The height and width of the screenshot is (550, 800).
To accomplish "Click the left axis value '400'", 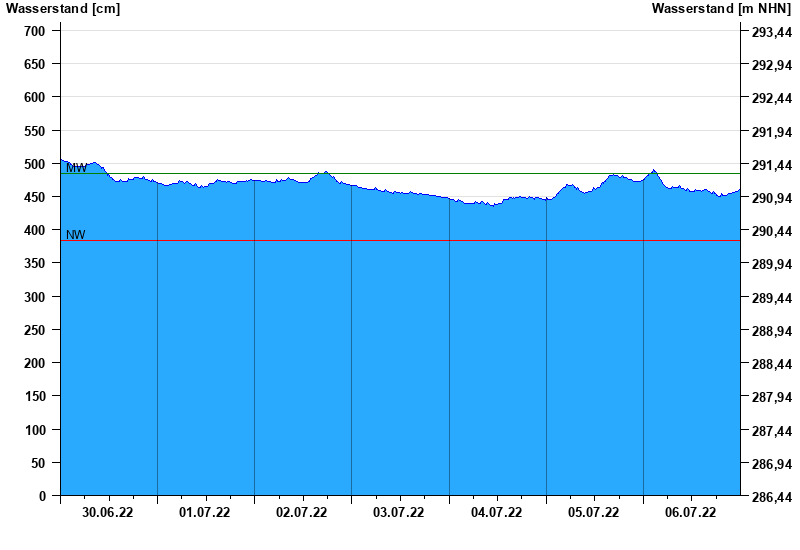I will 35,231.
